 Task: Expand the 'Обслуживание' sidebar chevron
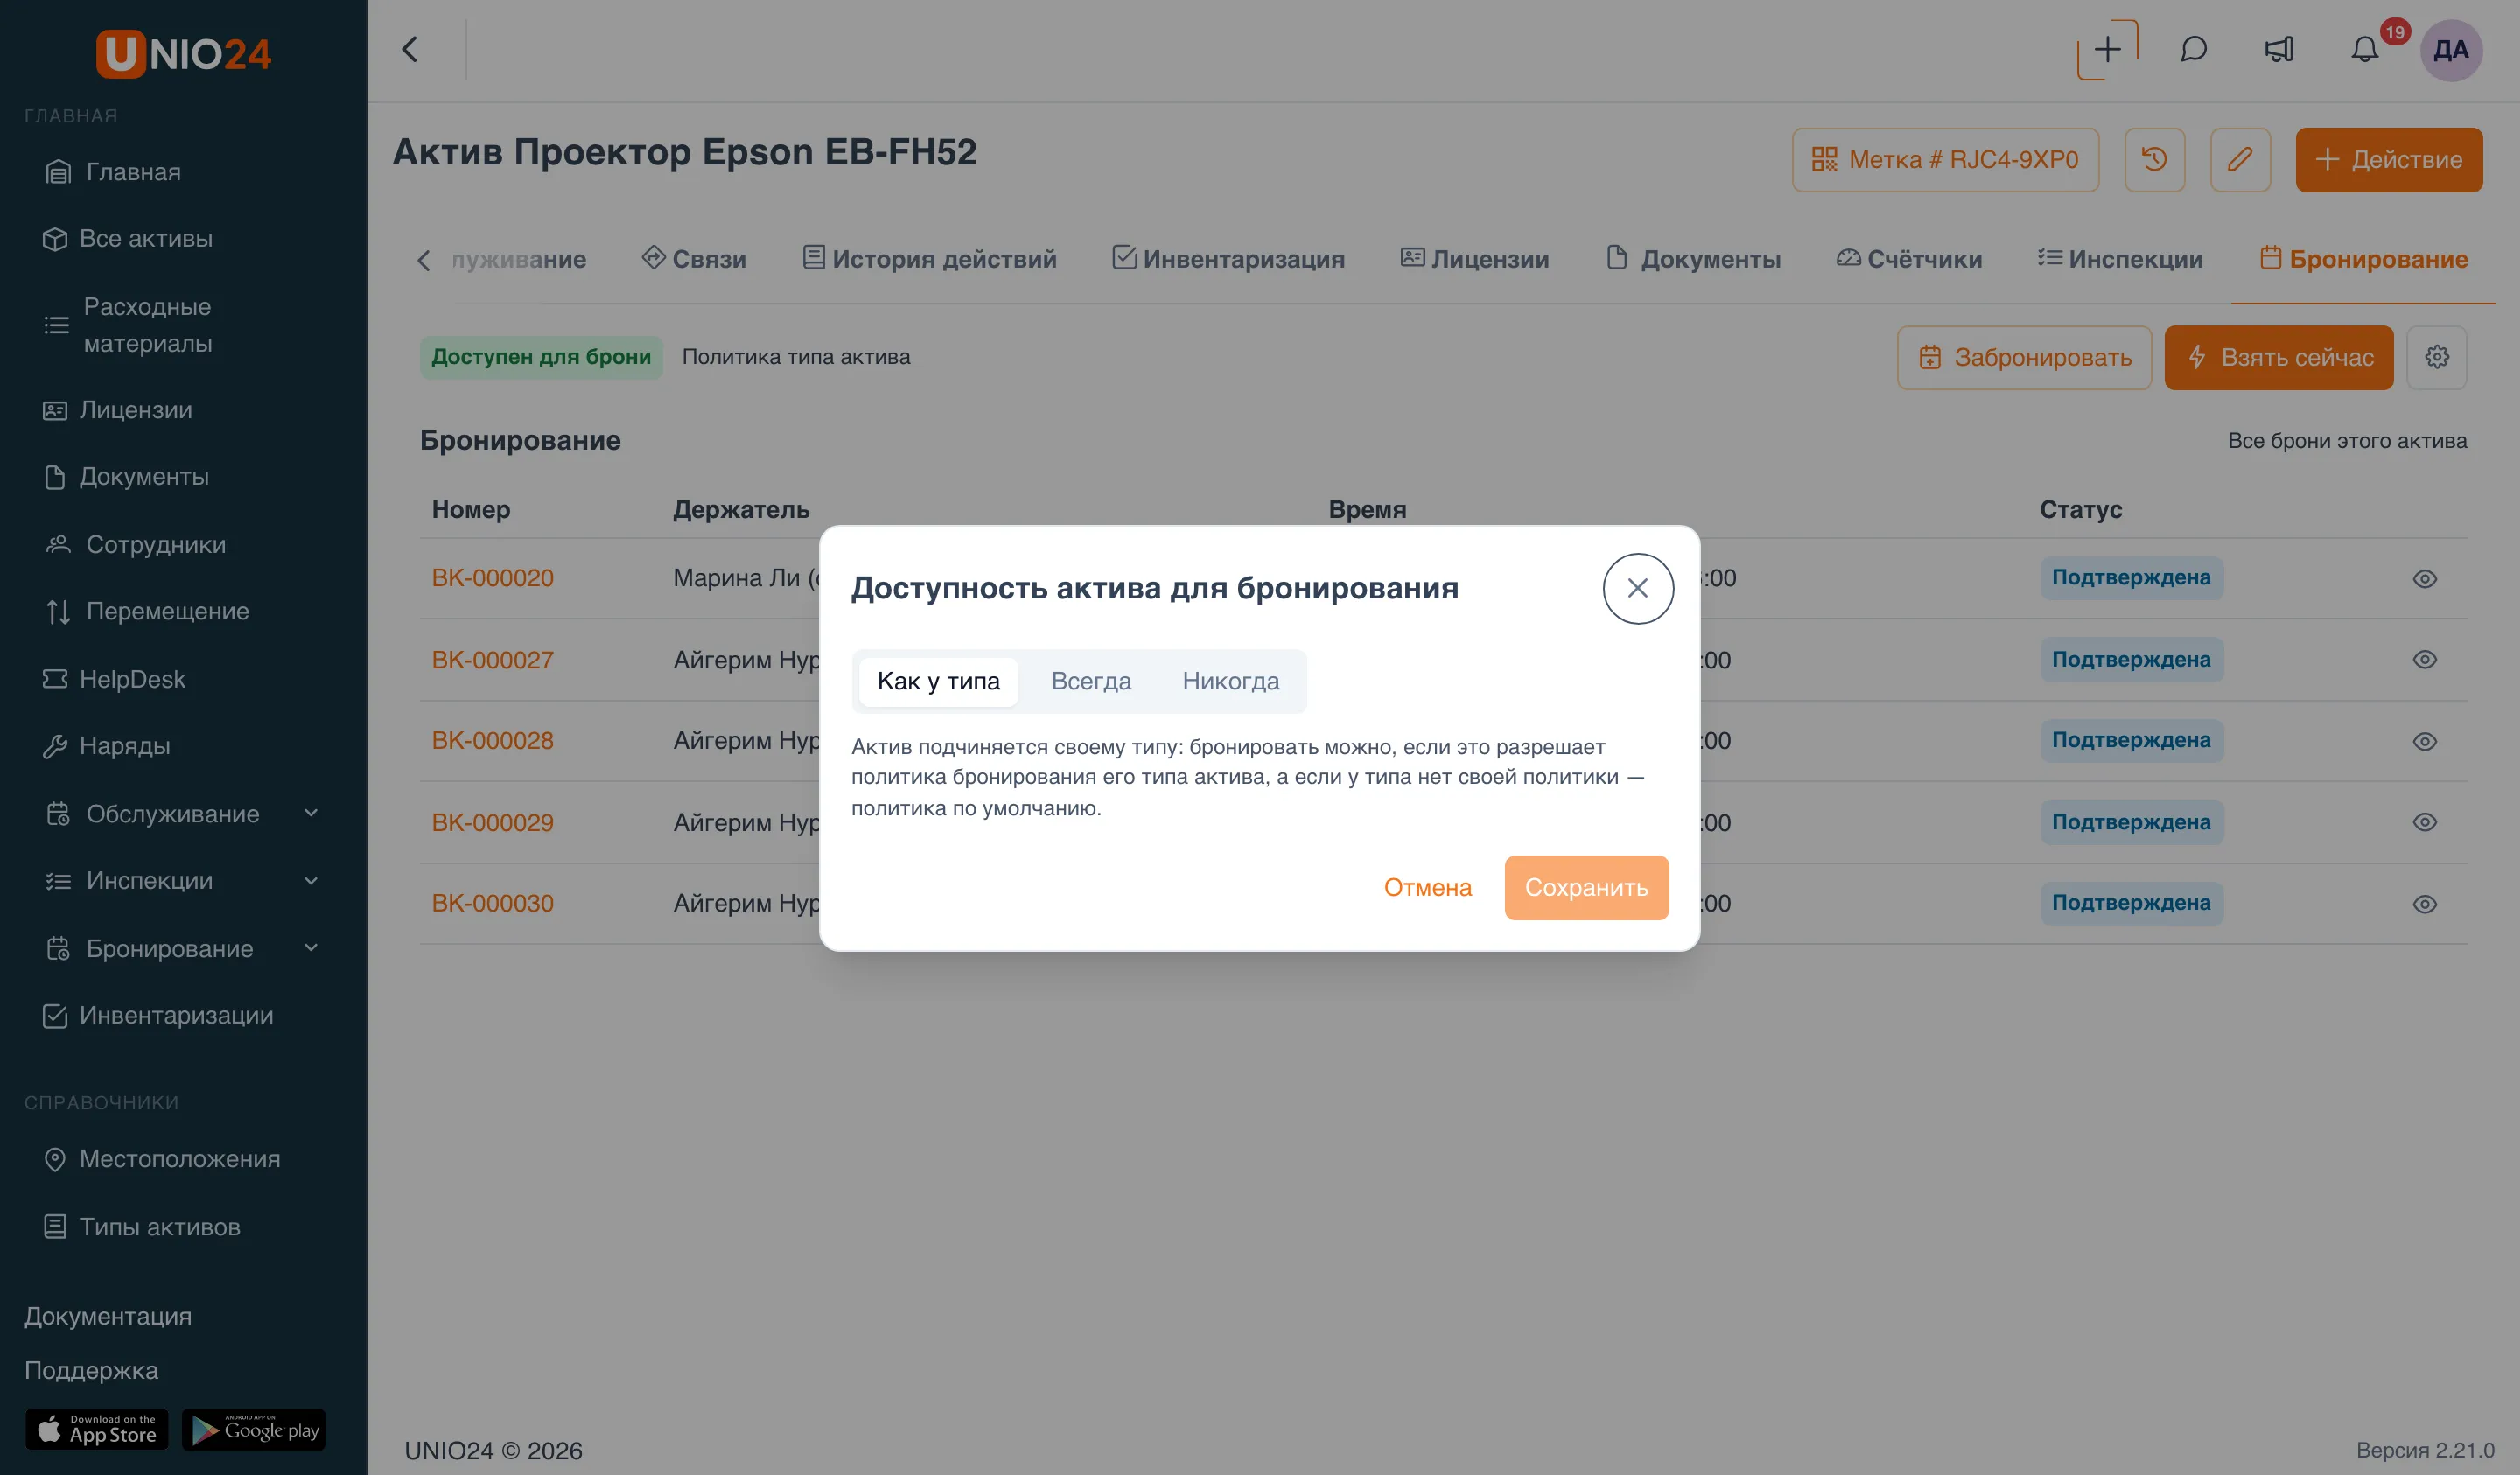pyautogui.click(x=311, y=814)
